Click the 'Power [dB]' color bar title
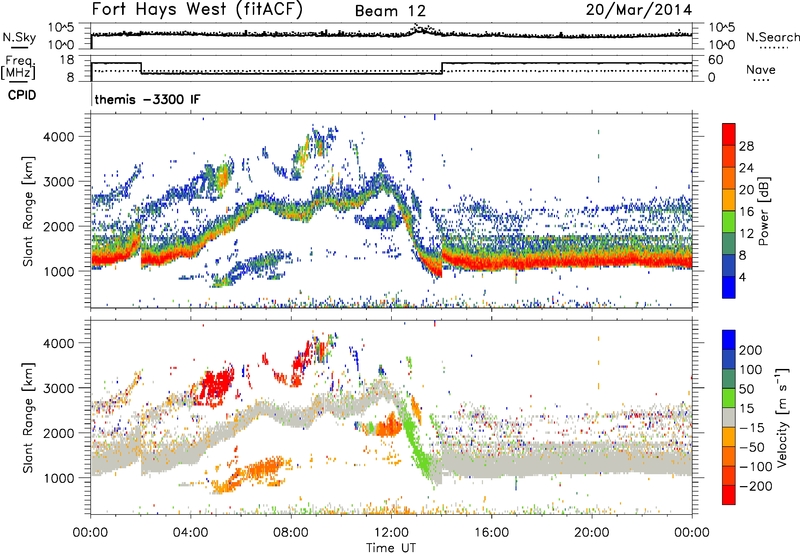 click(764, 211)
